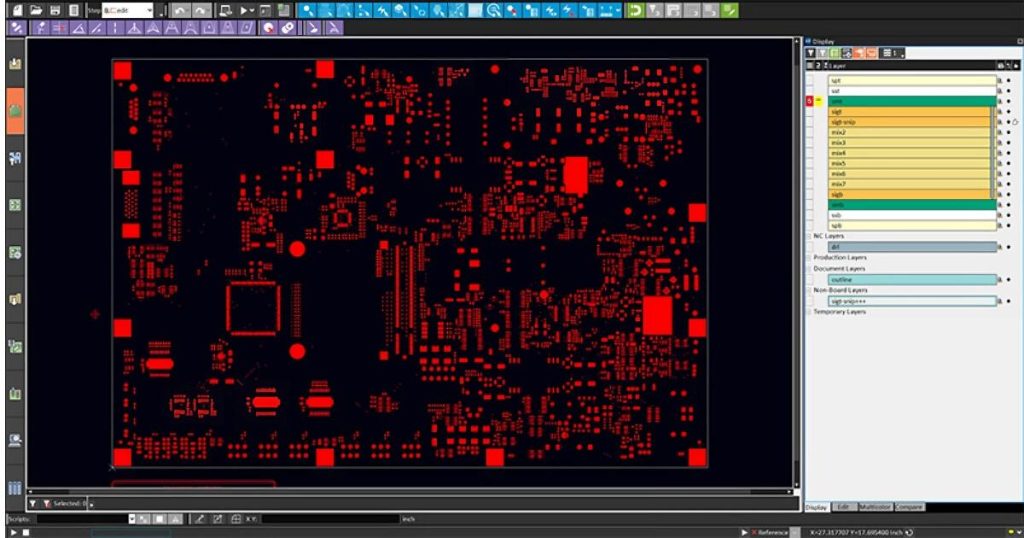Toggle visibility checkbox for spt layer
This screenshot has height=538, width=1024.
[x=810, y=80]
